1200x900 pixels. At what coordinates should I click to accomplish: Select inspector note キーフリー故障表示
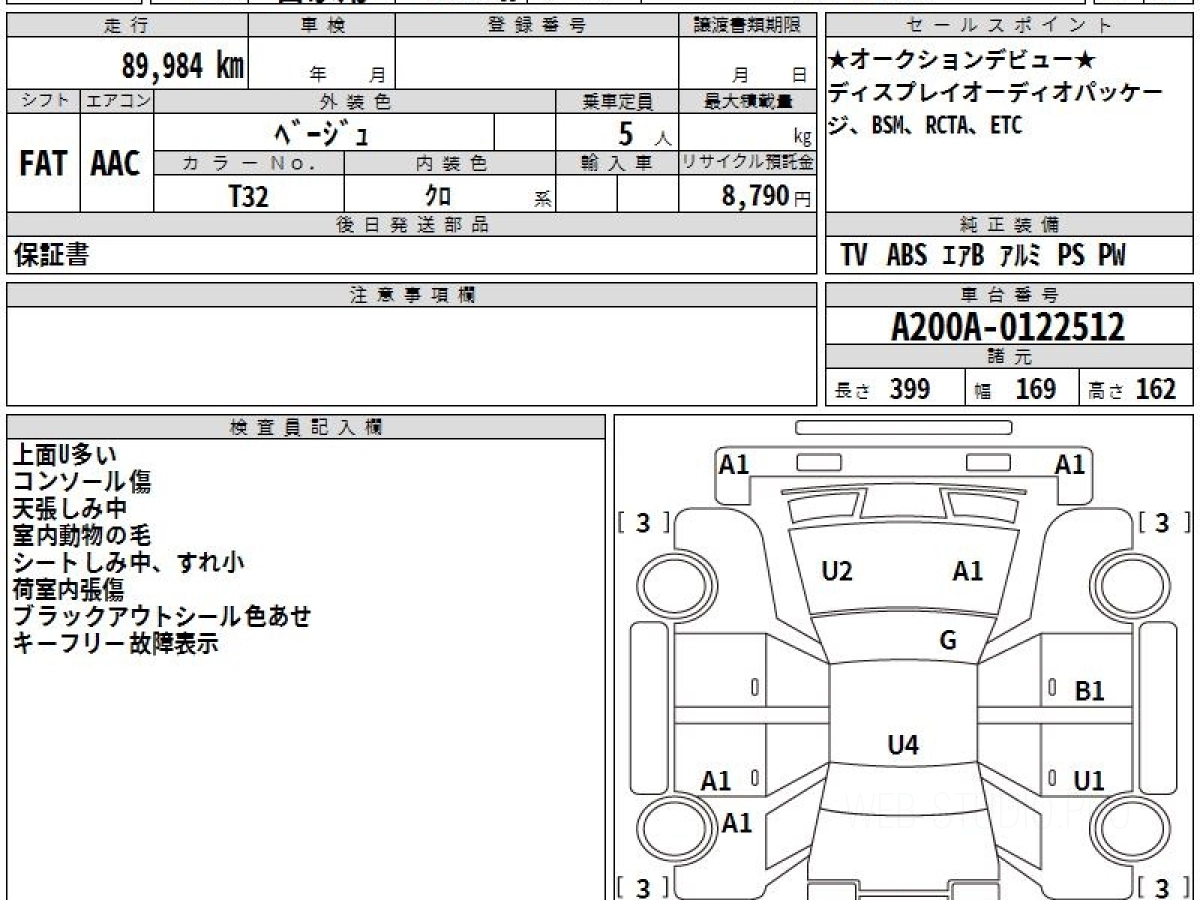tap(115, 644)
